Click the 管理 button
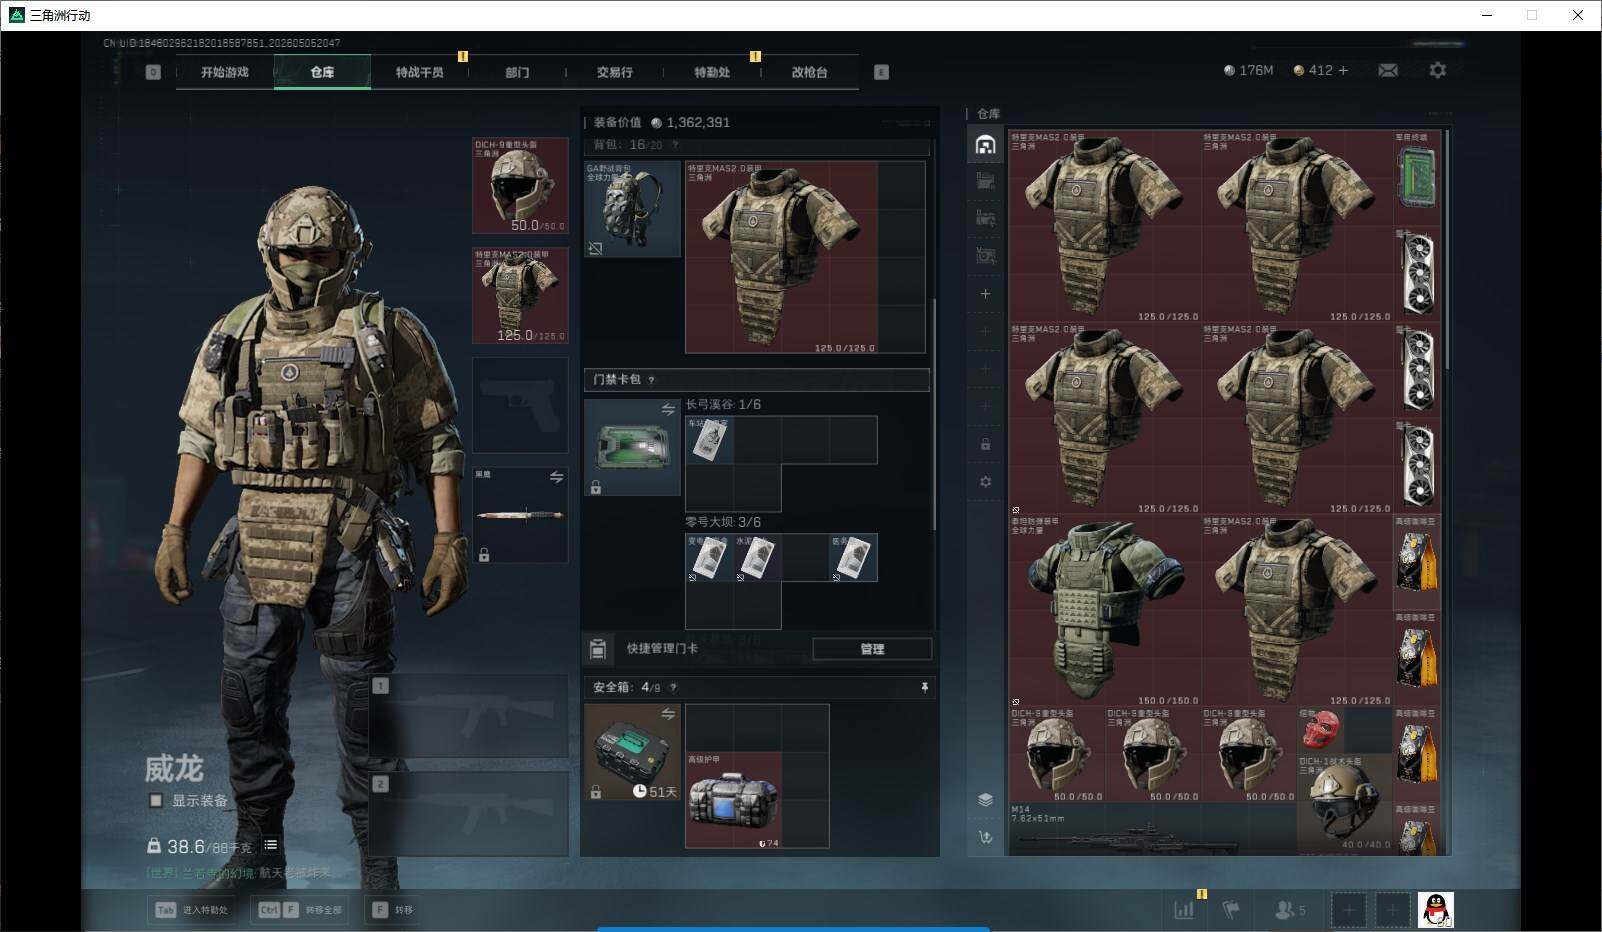This screenshot has height=932, width=1602. [x=872, y=649]
